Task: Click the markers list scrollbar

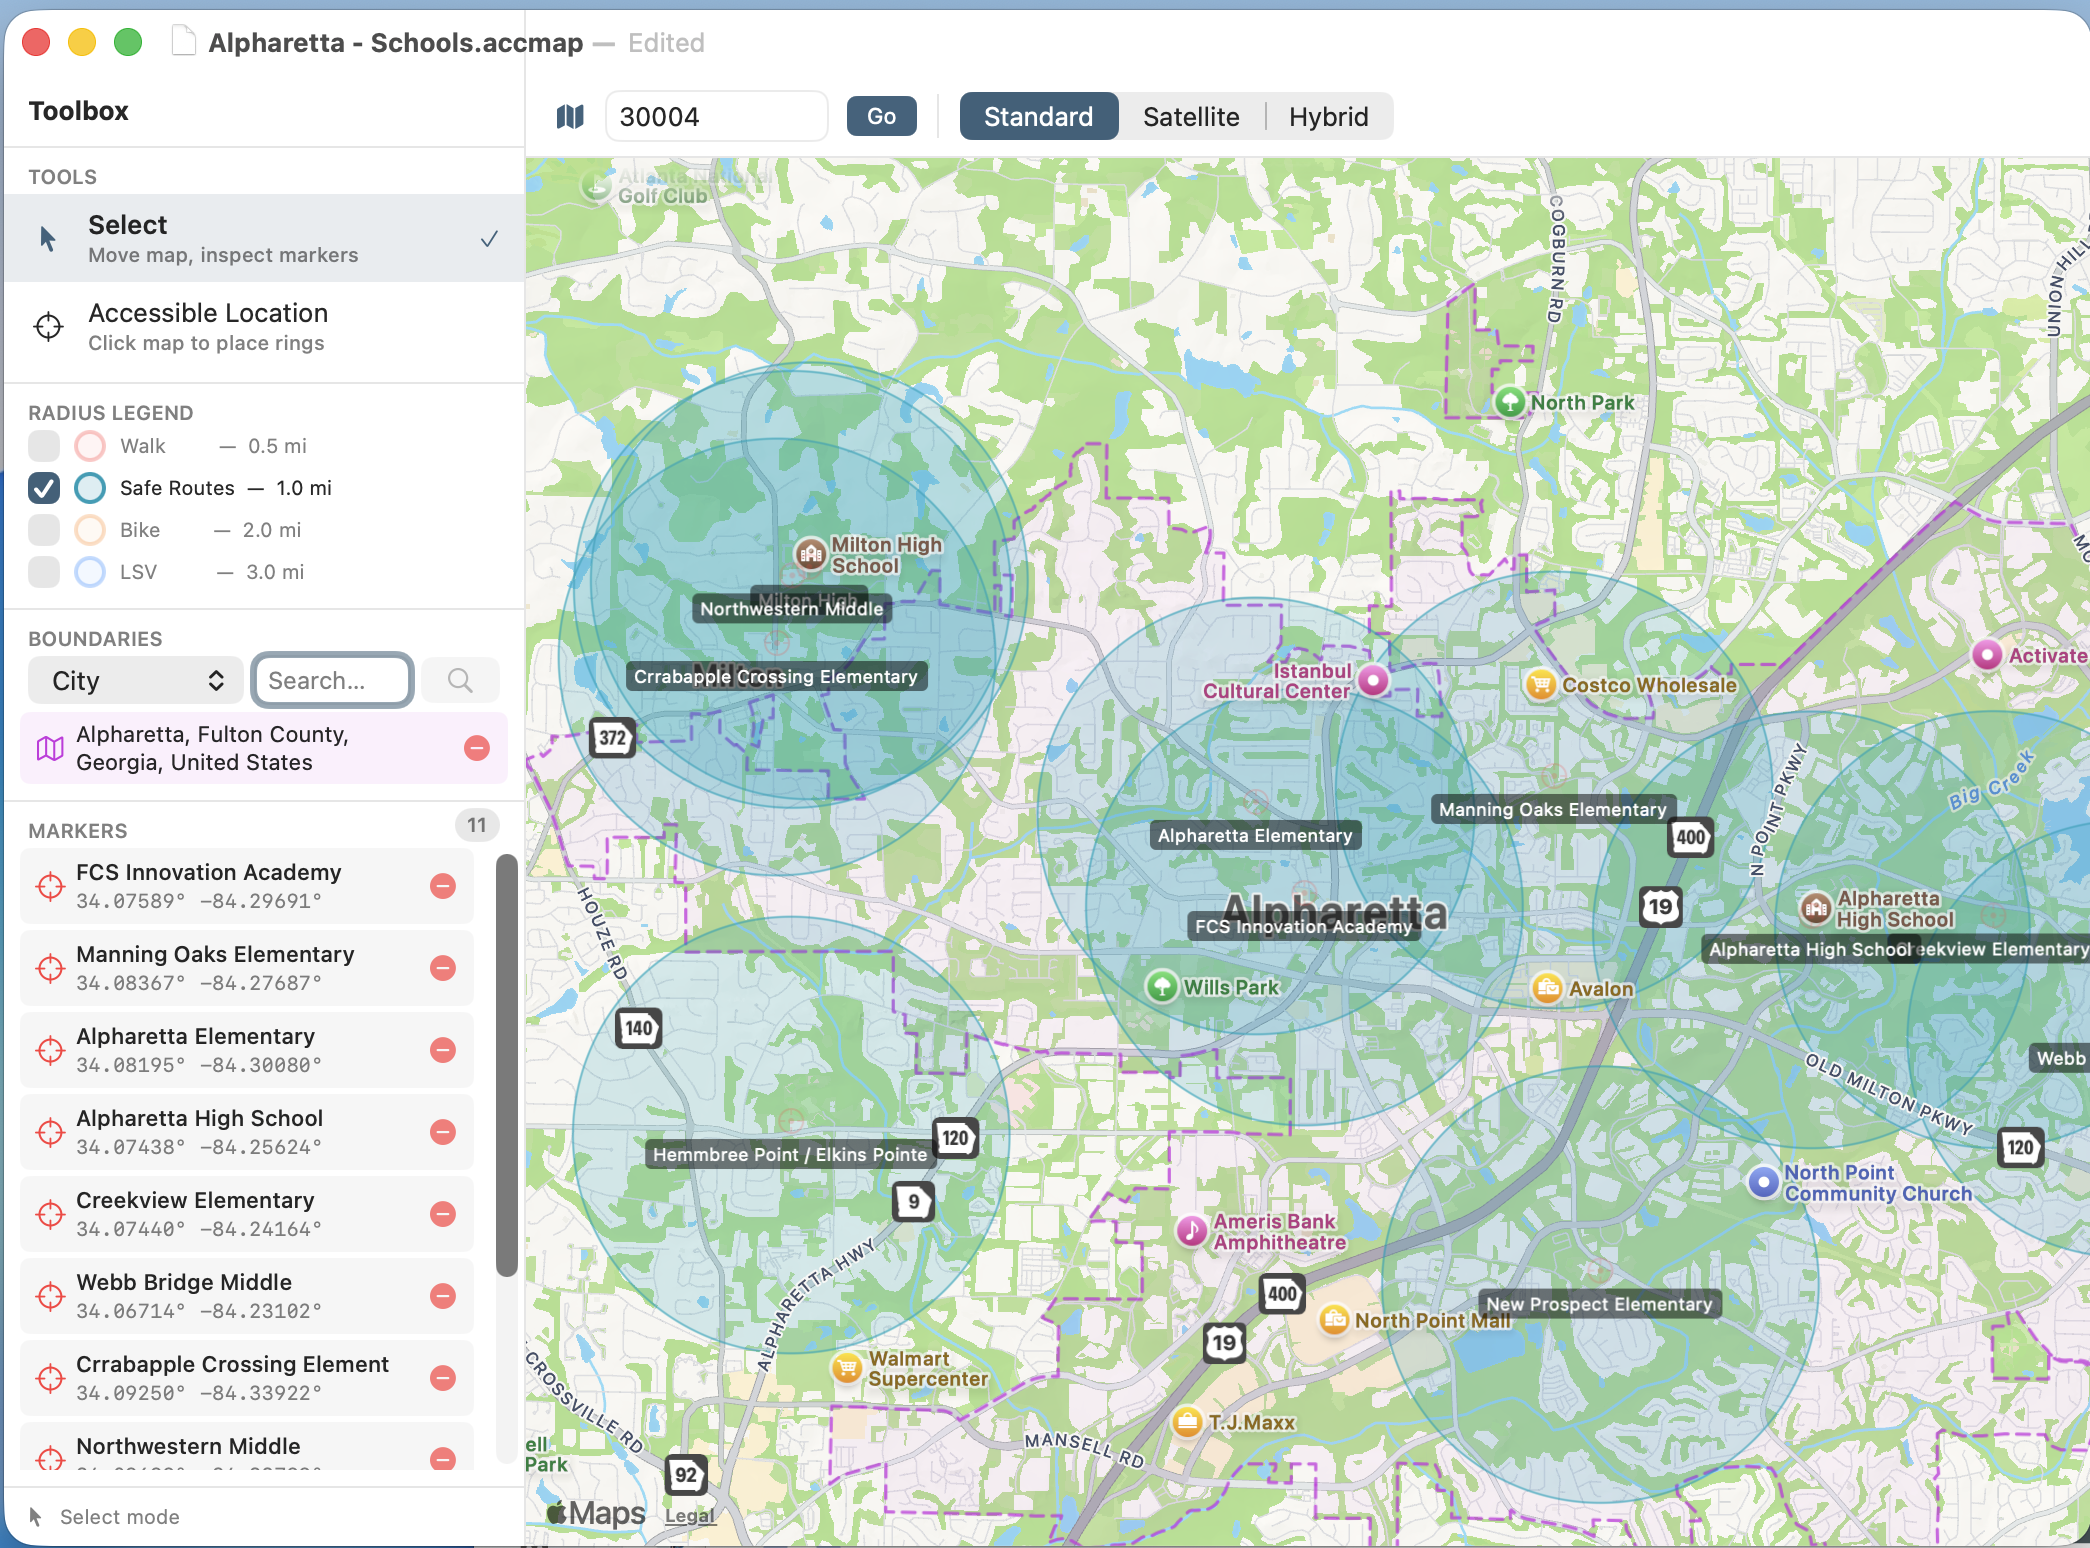Action: 507,1065
